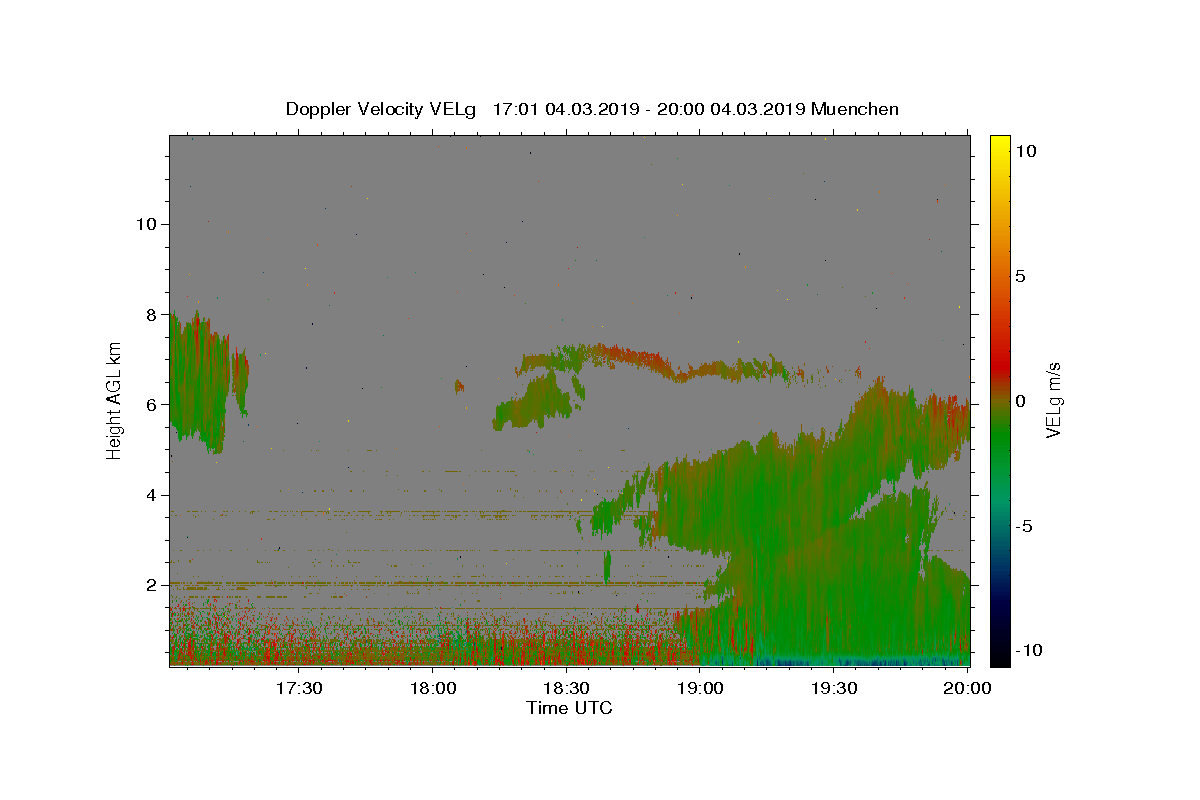The width and height of the screenshot is (1200, 800).
Task: Click the colorbar value label 0
Action: pyautogui.click(x=1020, y=401)
